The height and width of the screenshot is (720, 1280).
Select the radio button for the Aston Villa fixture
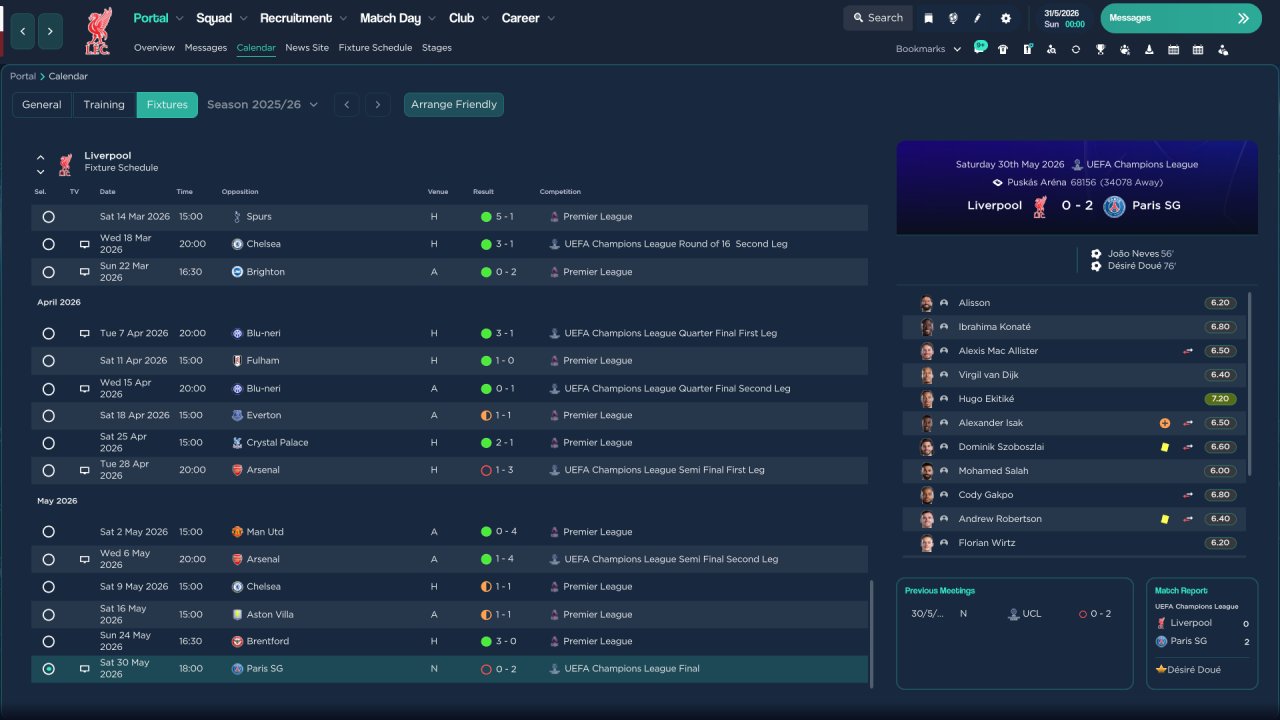(48, 614)
